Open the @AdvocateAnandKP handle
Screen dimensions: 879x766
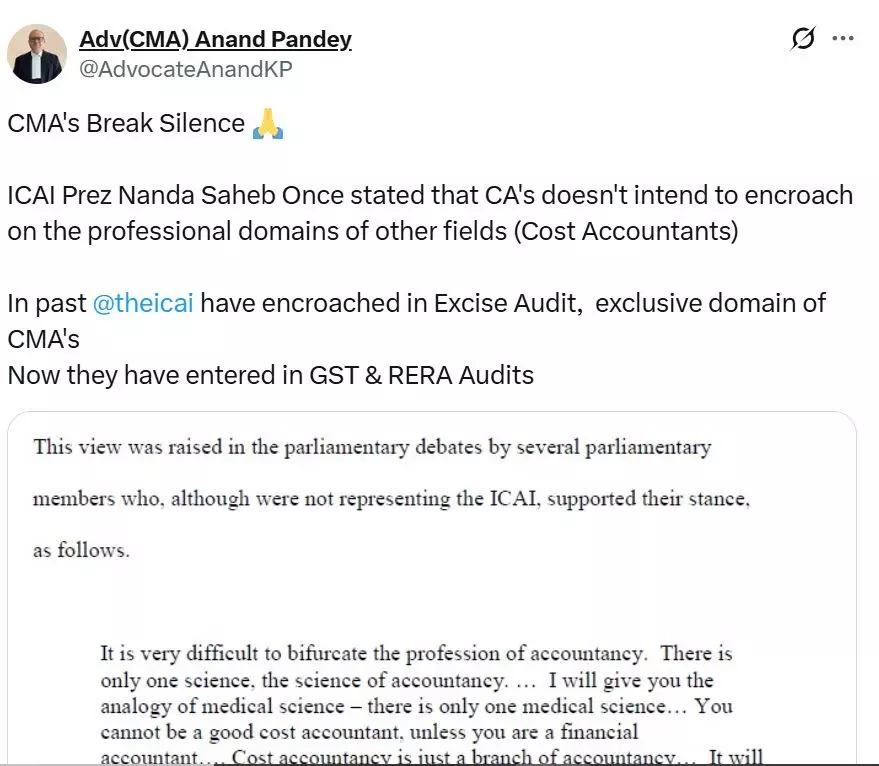coord(186,69)
